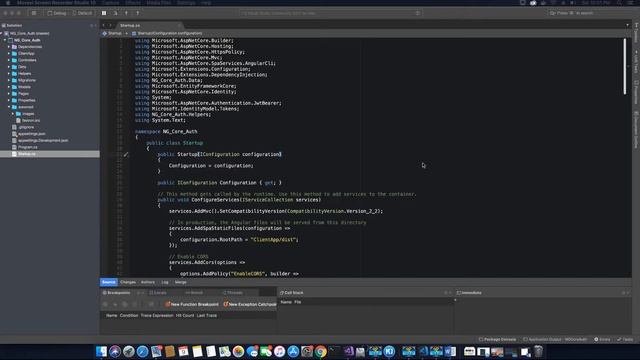Open Application Output pad in status bar
This screenshot has height=360, width=640.
point(556,340)
